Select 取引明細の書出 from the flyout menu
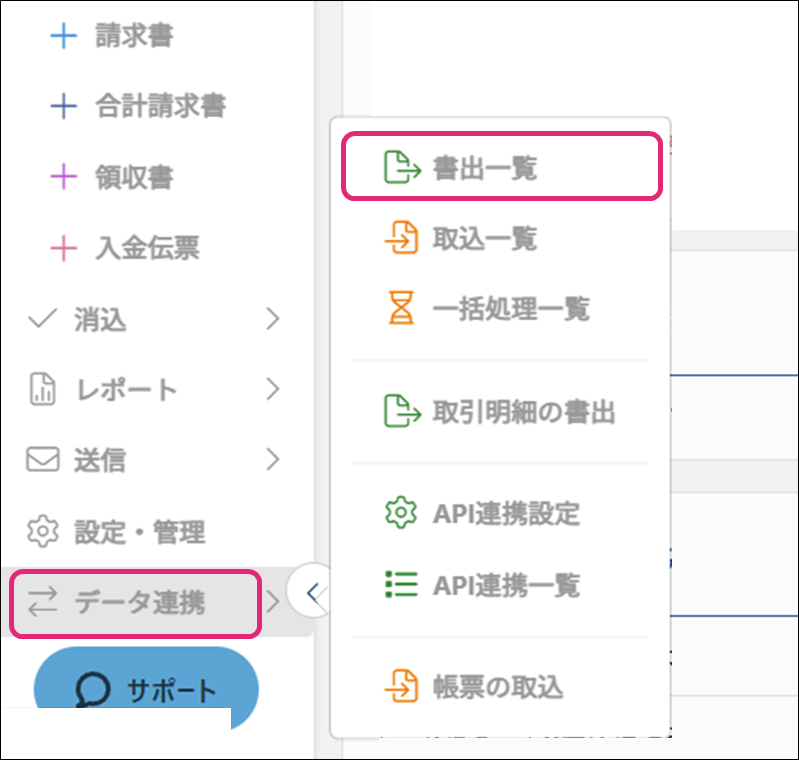Image resolution: width=799 pixels, height=760 pixels. [524, 412]
